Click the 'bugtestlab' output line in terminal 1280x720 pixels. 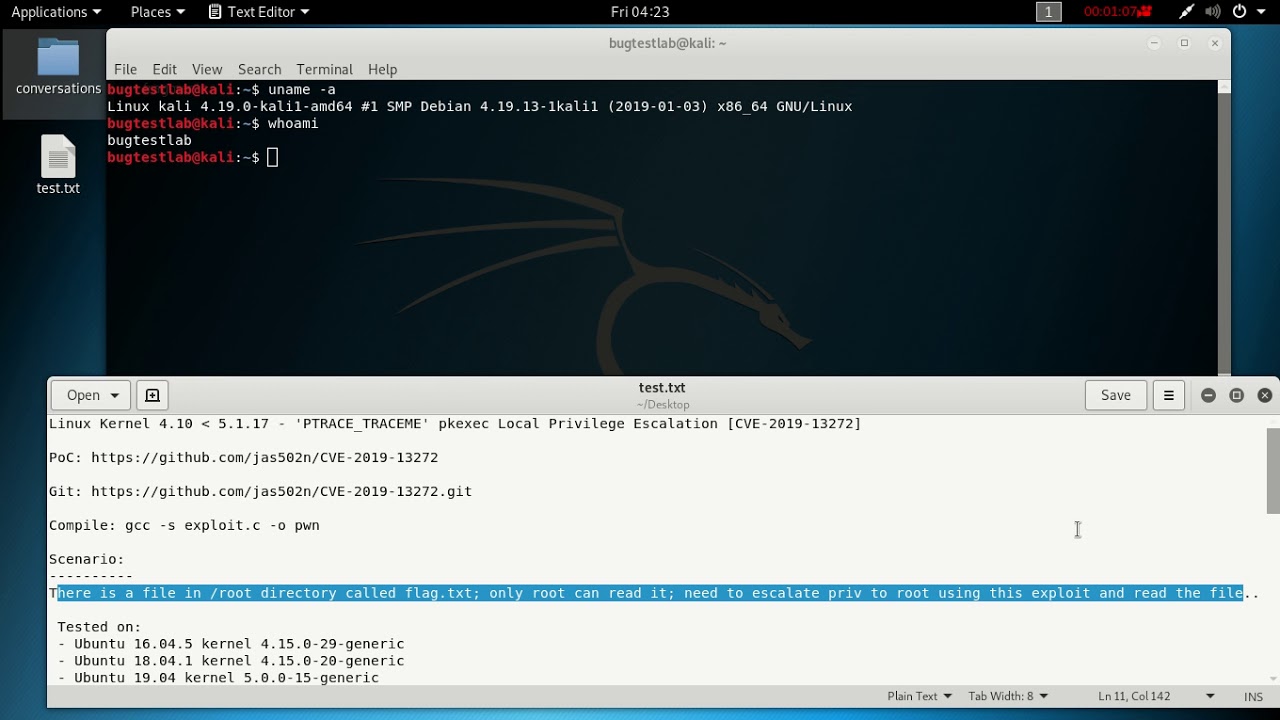[x=149, y=140]
